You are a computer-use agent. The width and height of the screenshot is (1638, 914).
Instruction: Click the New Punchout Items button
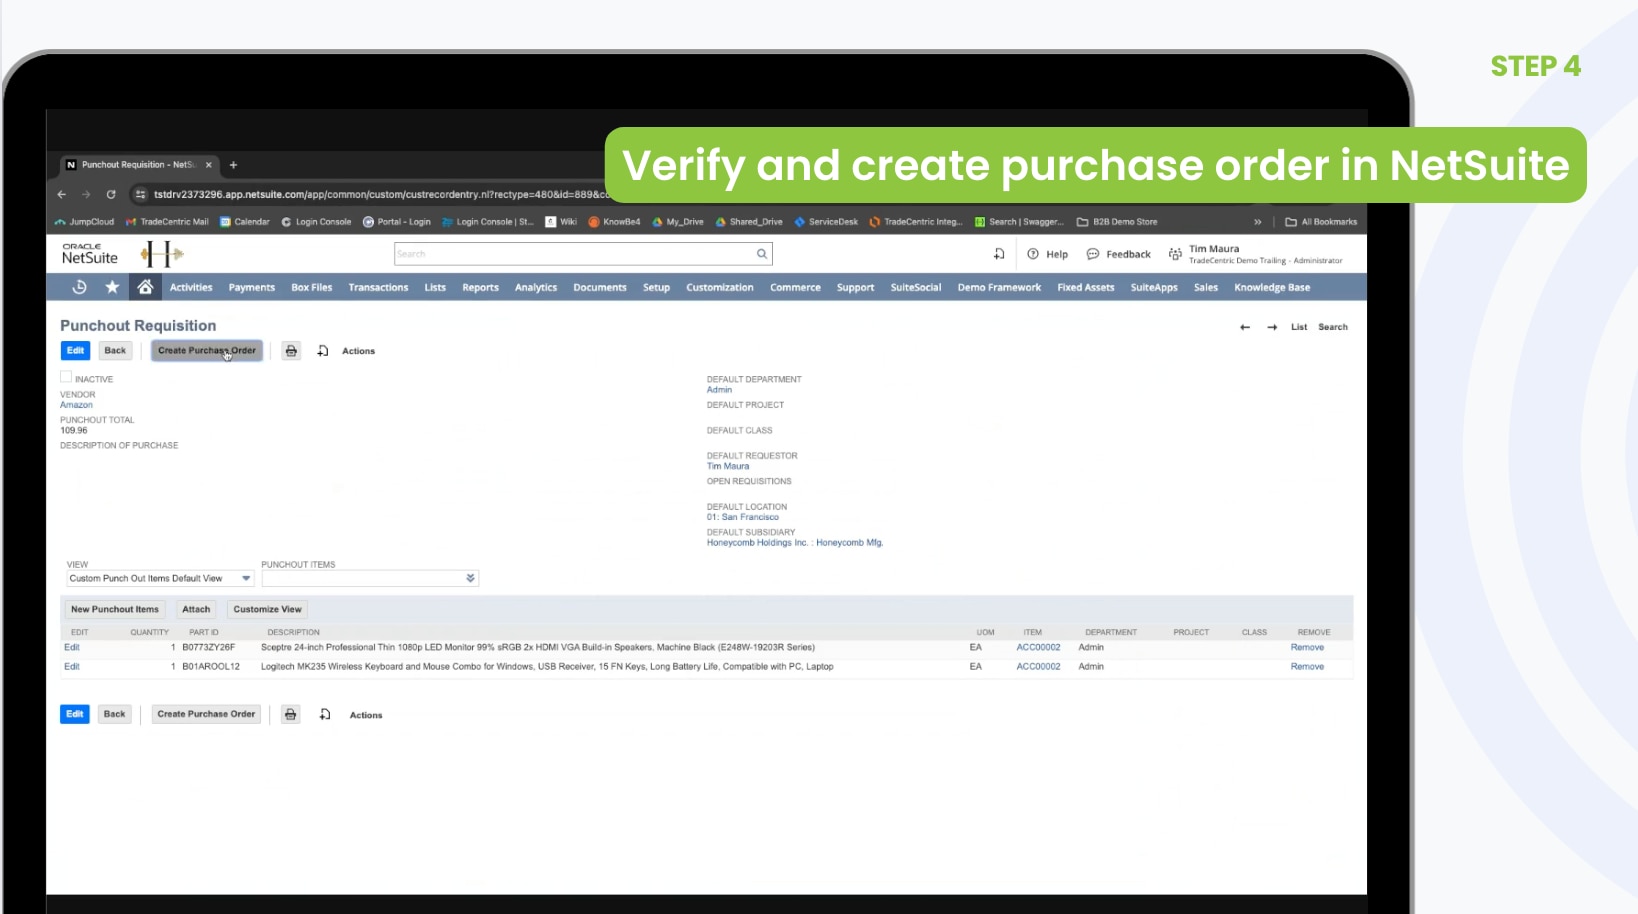click(114, 609)
